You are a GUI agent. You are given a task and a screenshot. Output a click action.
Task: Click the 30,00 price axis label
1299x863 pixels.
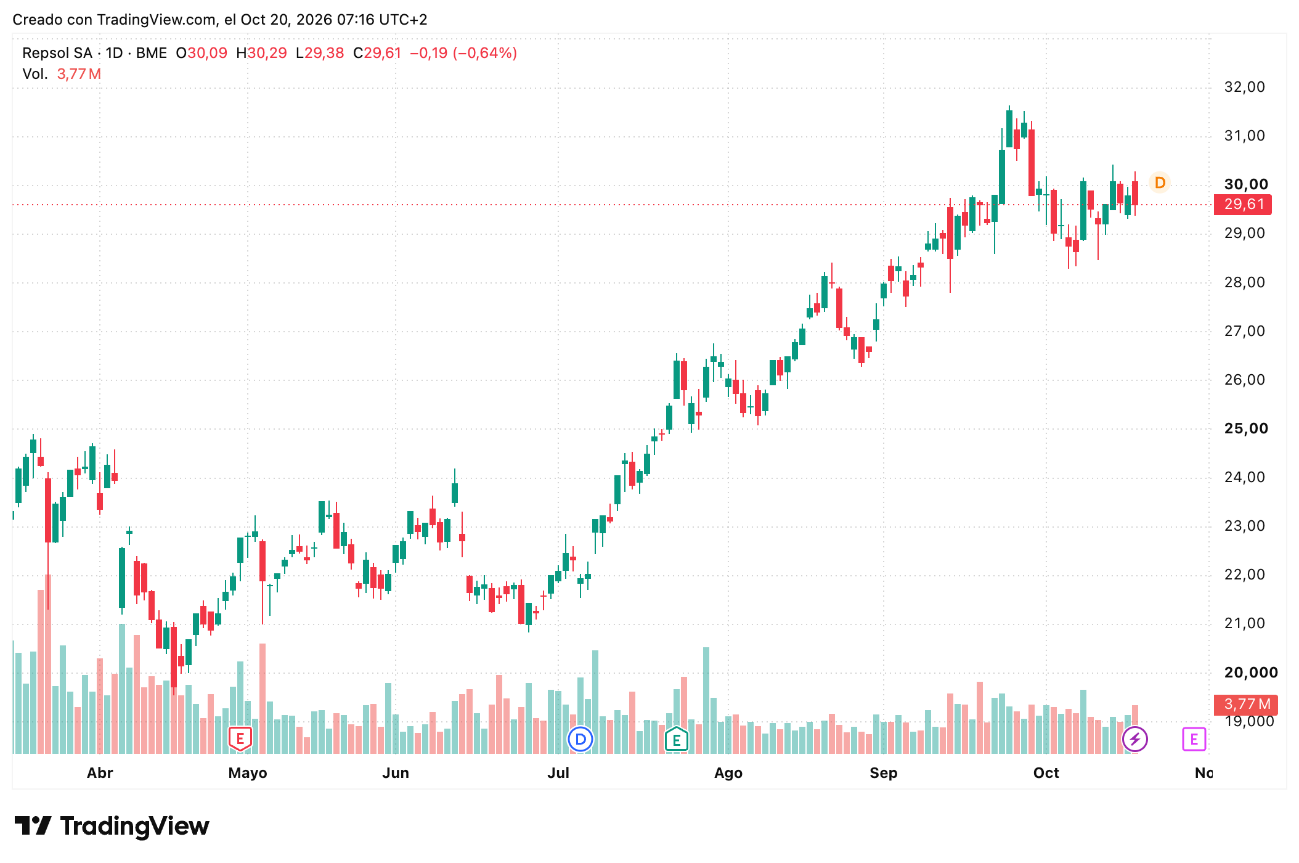(x=1245, y=184)
